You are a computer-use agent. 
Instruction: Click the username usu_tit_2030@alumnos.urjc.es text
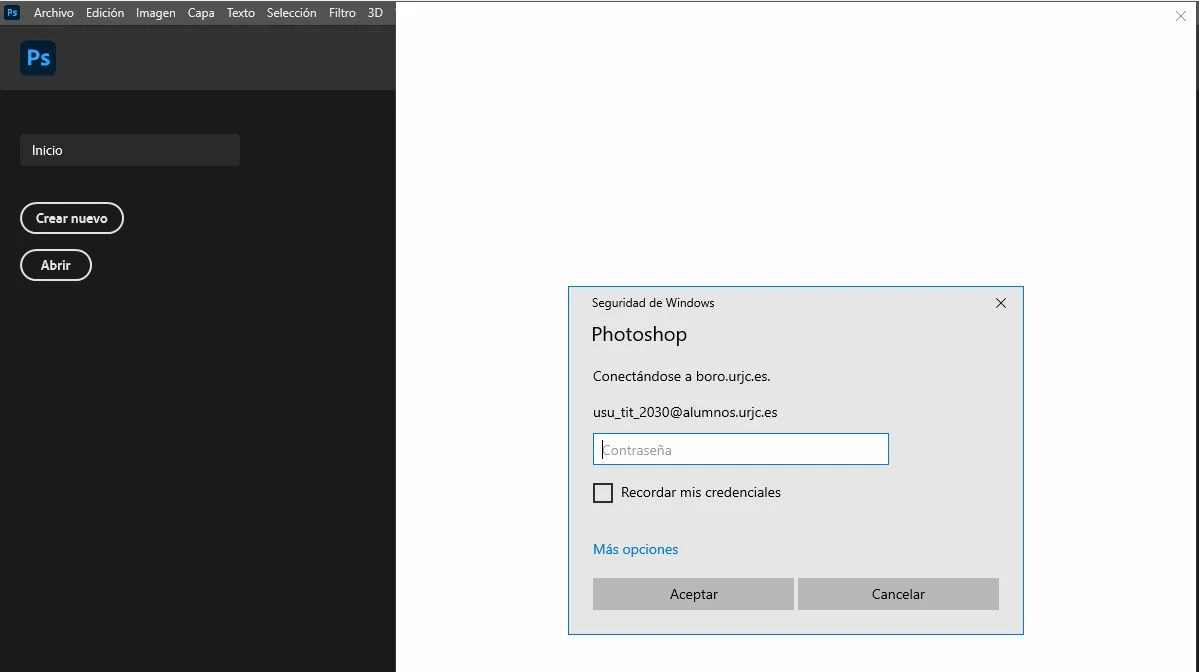coord(685,413)
